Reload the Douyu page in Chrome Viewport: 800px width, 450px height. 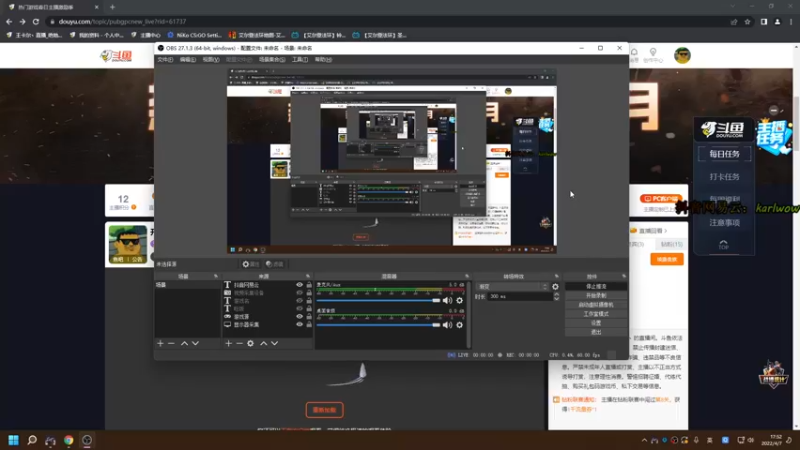click(x=36, y=21)
